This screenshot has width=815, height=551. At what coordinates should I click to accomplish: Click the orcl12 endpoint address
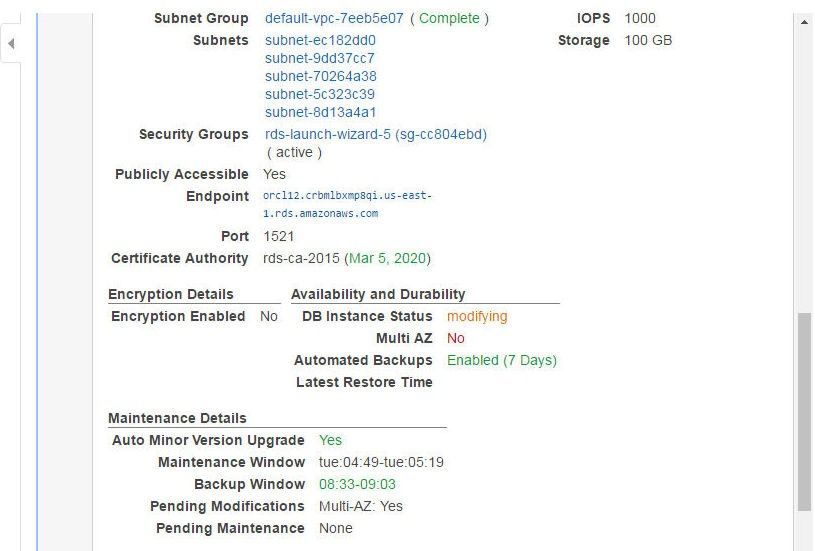347,204
